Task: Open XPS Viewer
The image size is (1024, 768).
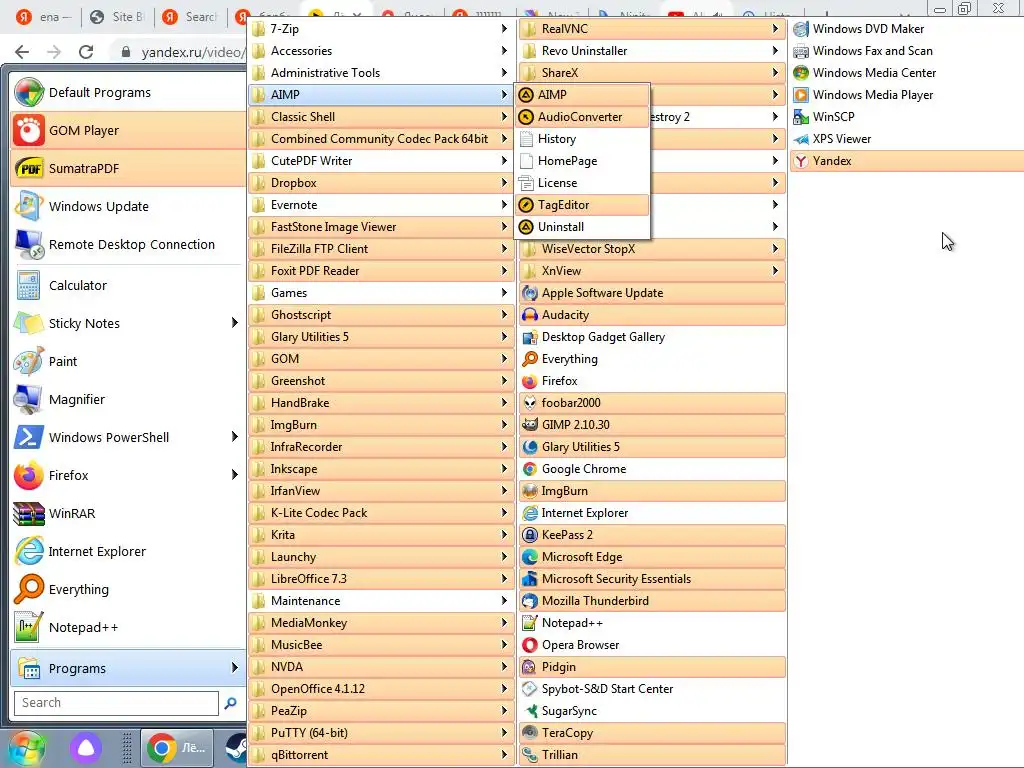Action: 906,139
